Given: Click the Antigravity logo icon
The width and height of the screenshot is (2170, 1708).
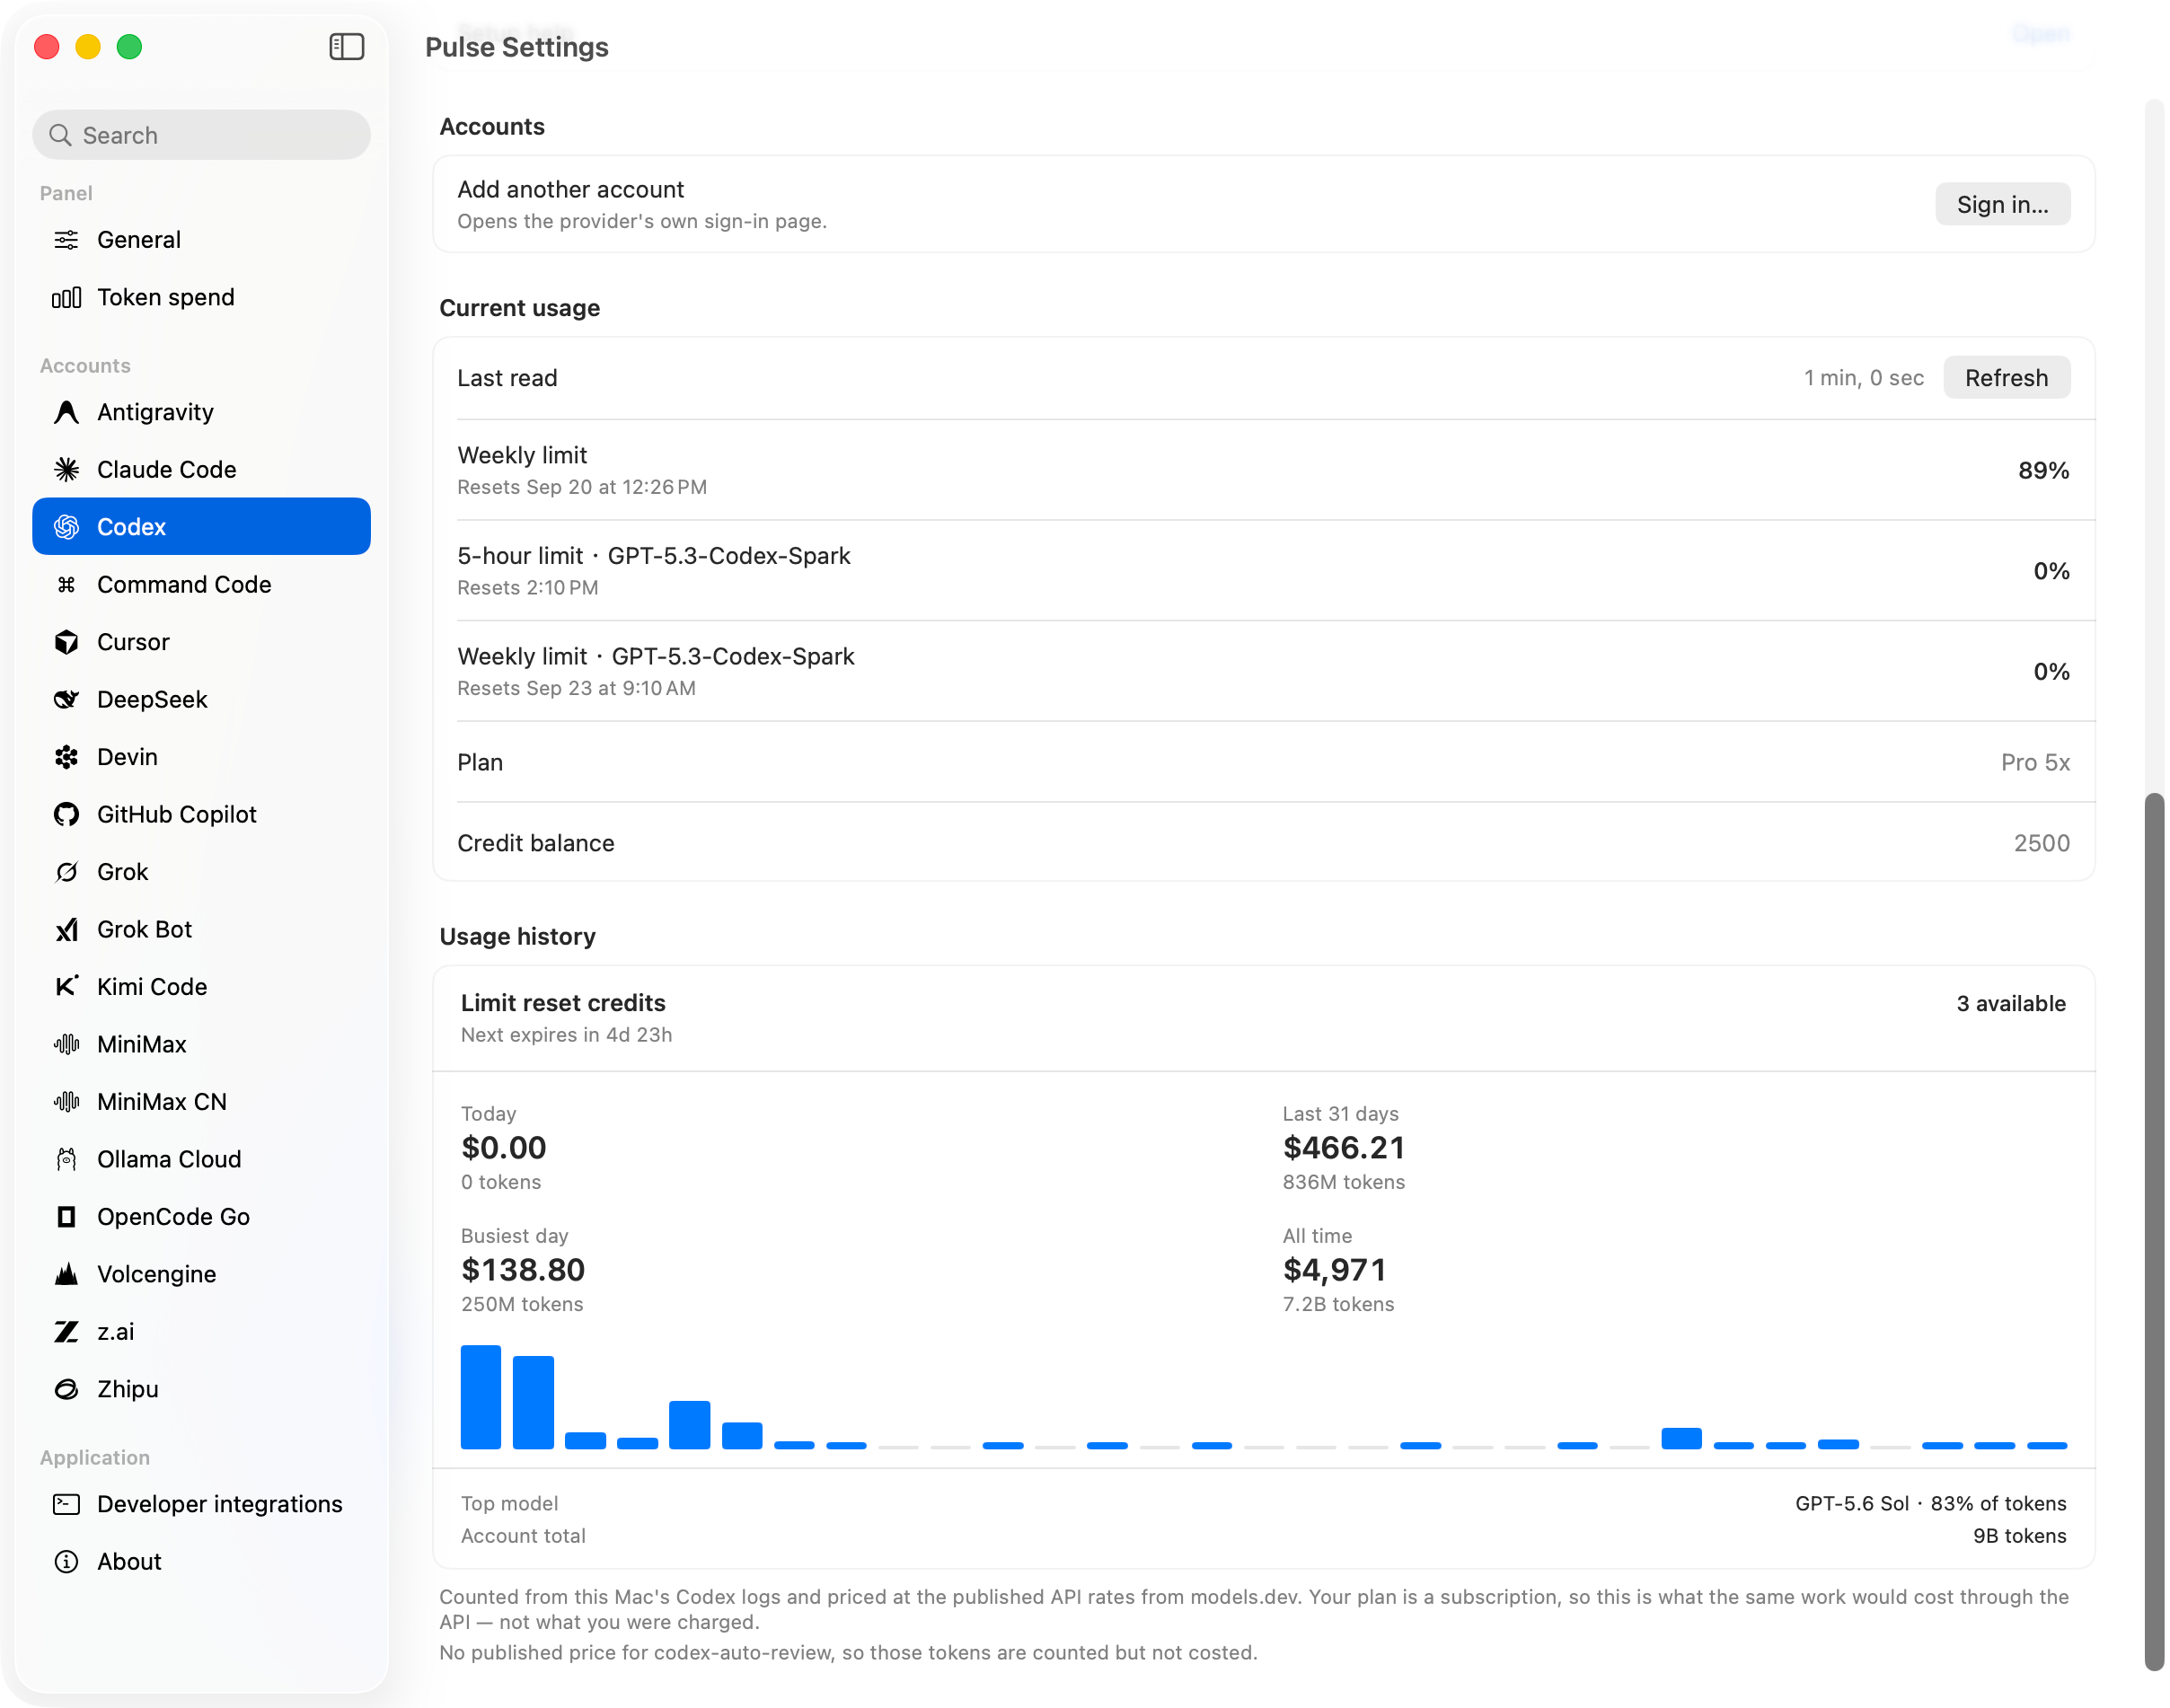Looking at the screenshot, I should point(66,412).
